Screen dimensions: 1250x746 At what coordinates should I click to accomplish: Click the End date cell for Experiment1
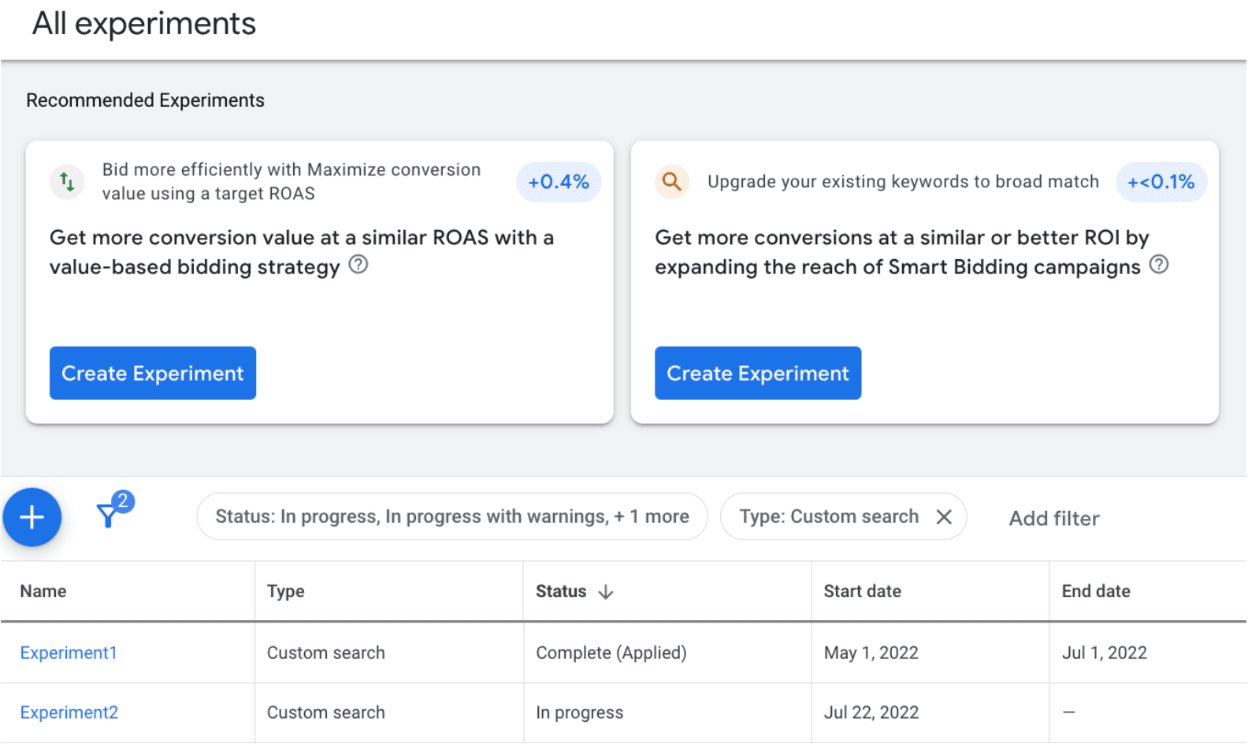coord(1103,652)
